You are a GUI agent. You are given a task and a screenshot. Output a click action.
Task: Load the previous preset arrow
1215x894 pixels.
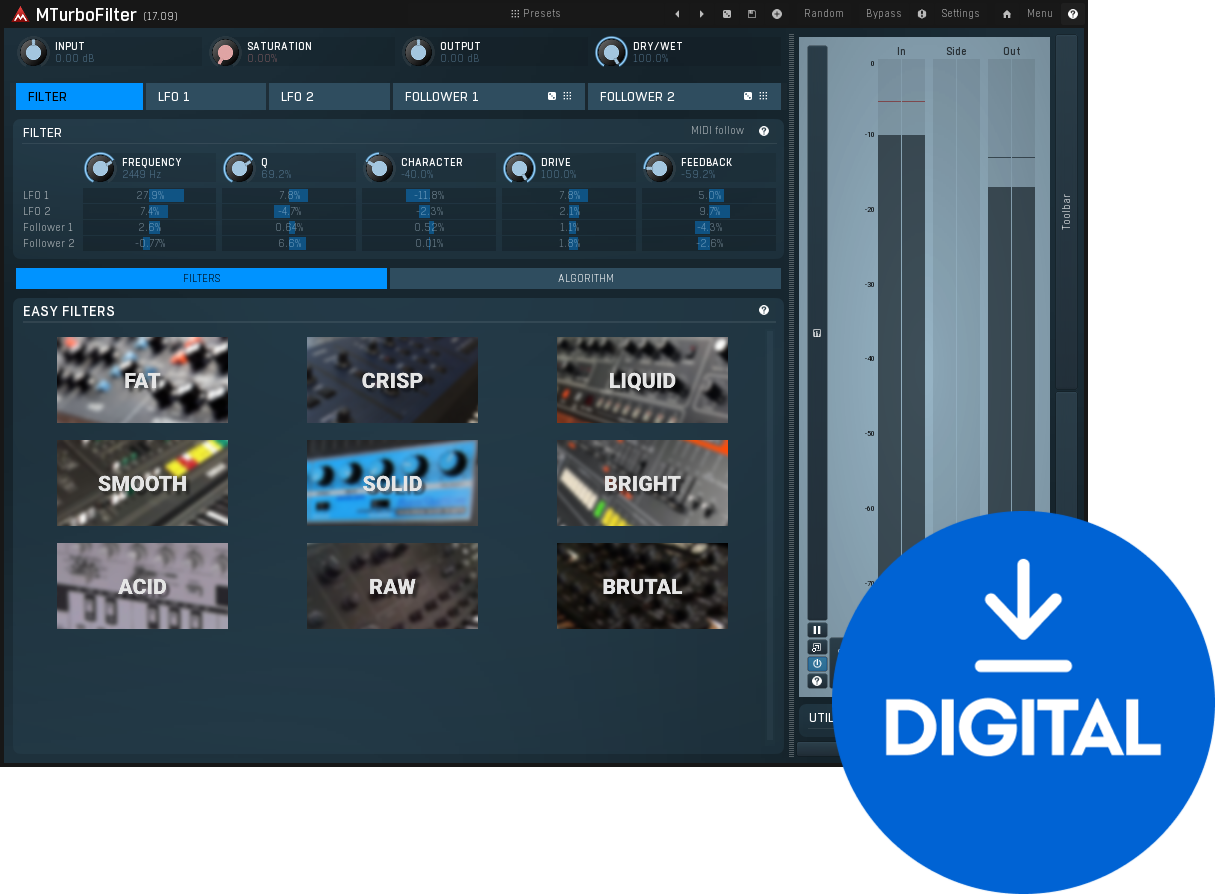677,14
